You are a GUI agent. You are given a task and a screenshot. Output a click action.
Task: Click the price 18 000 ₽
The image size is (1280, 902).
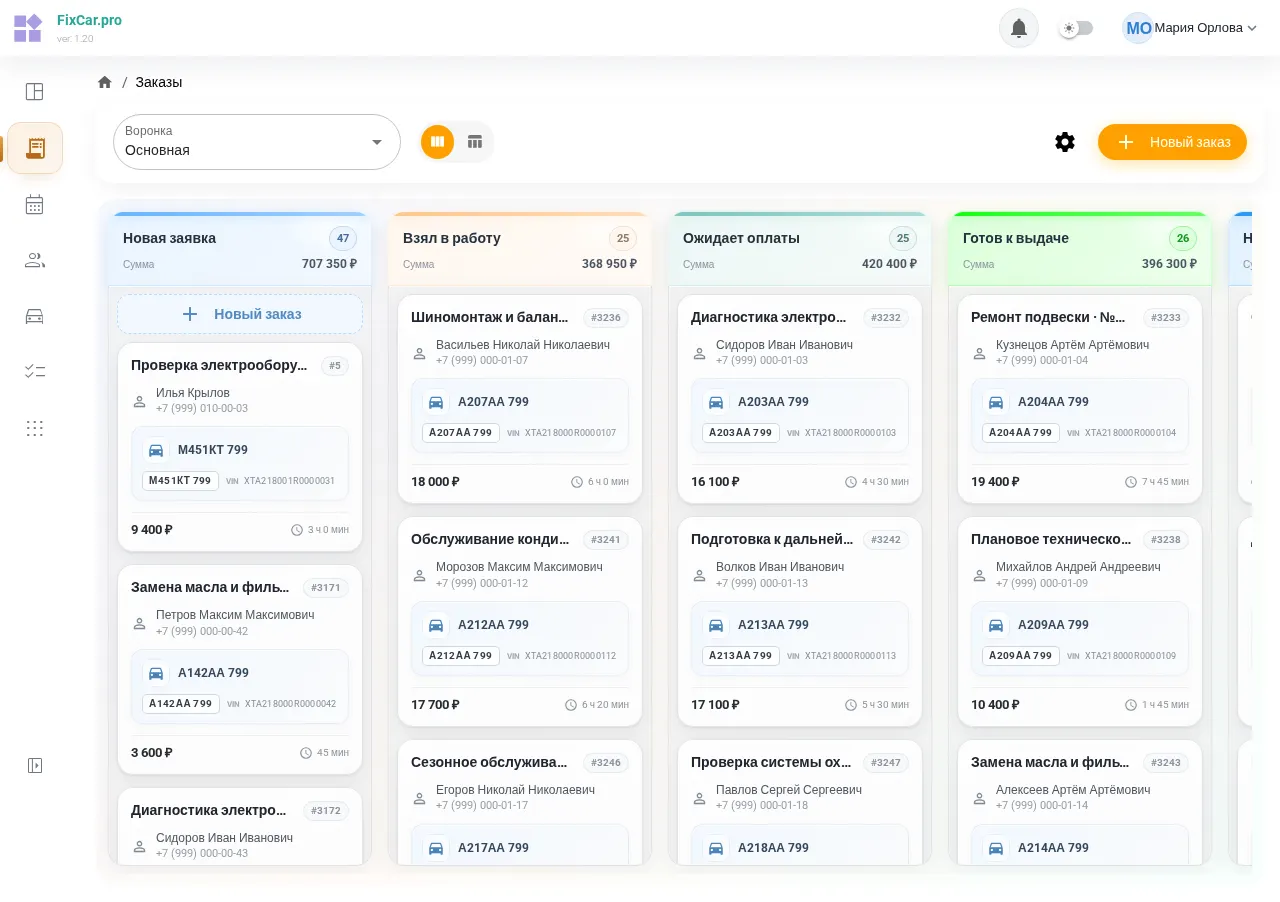(435, 482)
